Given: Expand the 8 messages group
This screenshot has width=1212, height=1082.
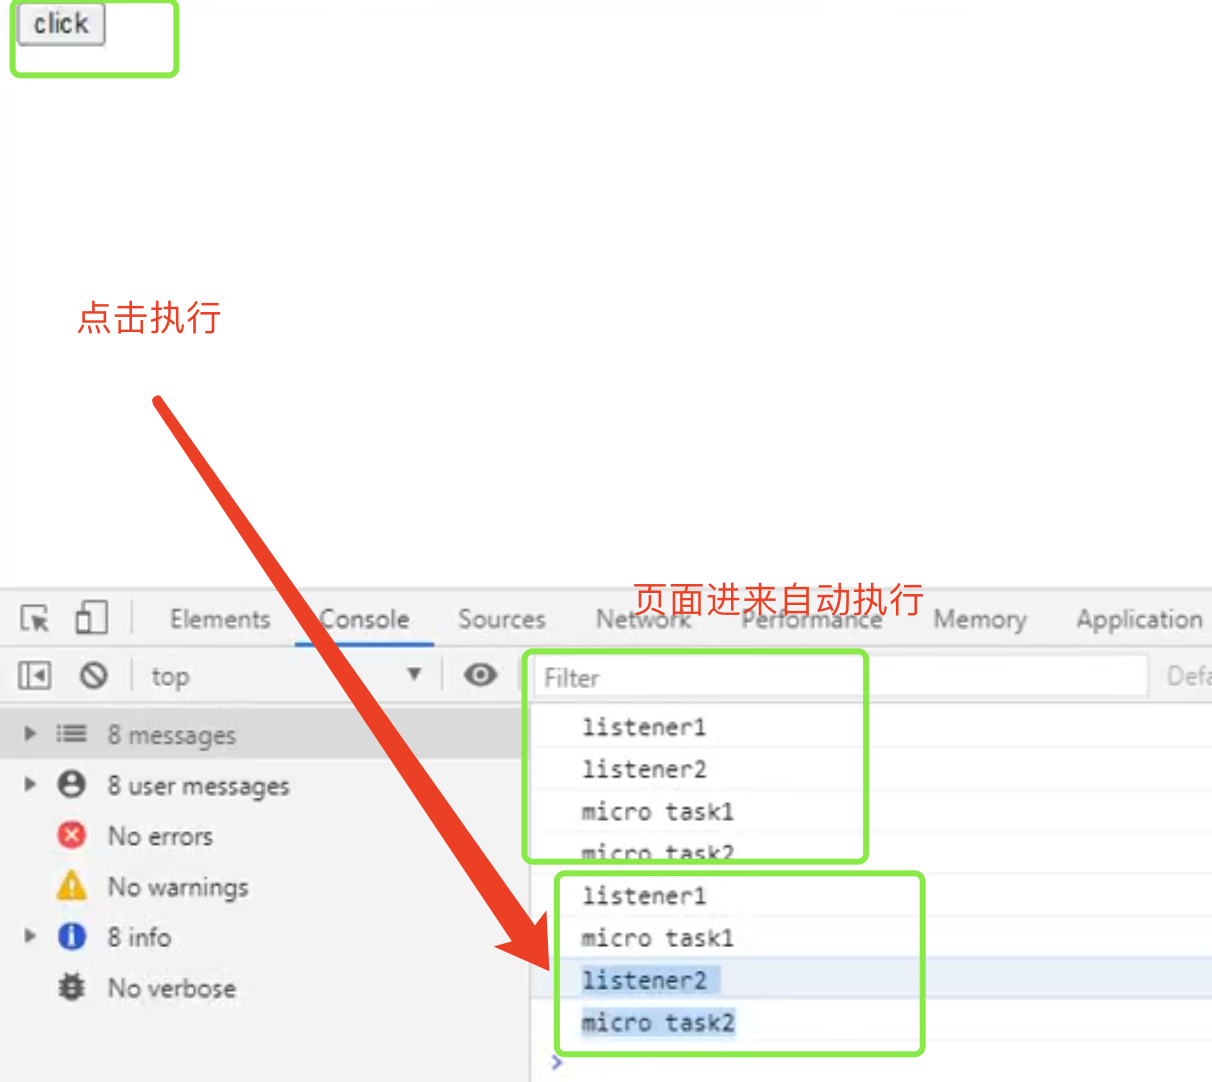Looking at the screenshot, I should click(x=30, y=734).
